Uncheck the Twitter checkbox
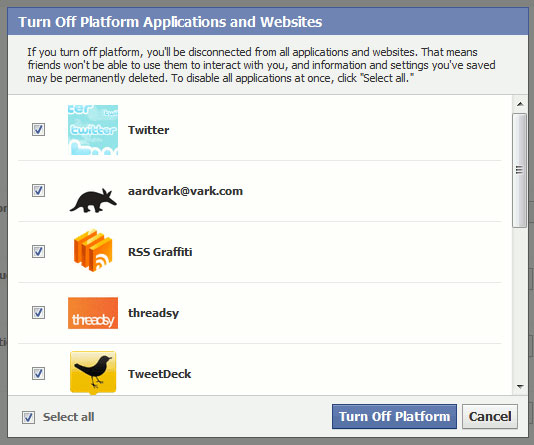The width and height of the screenshot is (534, 445). click(38, 129)
